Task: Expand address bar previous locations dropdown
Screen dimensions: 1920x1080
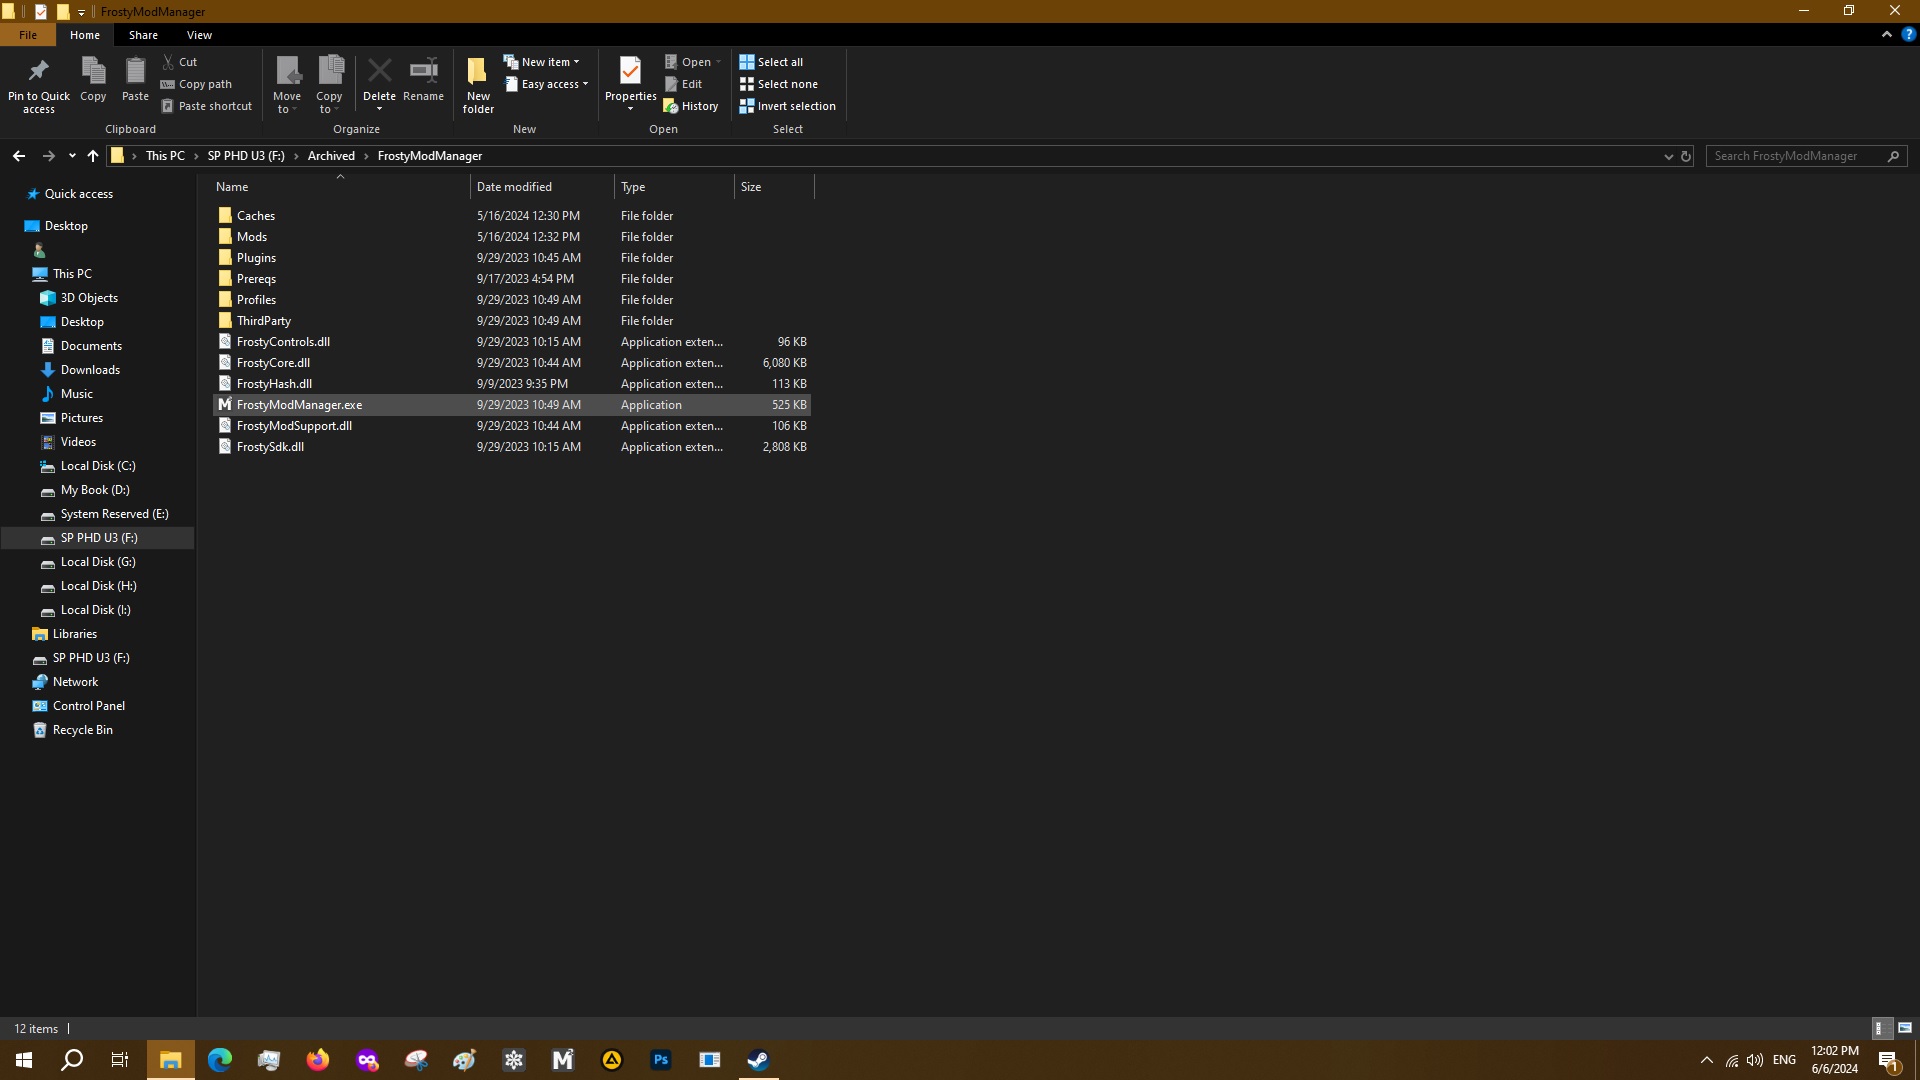Action: click(x=1668, y=156)
